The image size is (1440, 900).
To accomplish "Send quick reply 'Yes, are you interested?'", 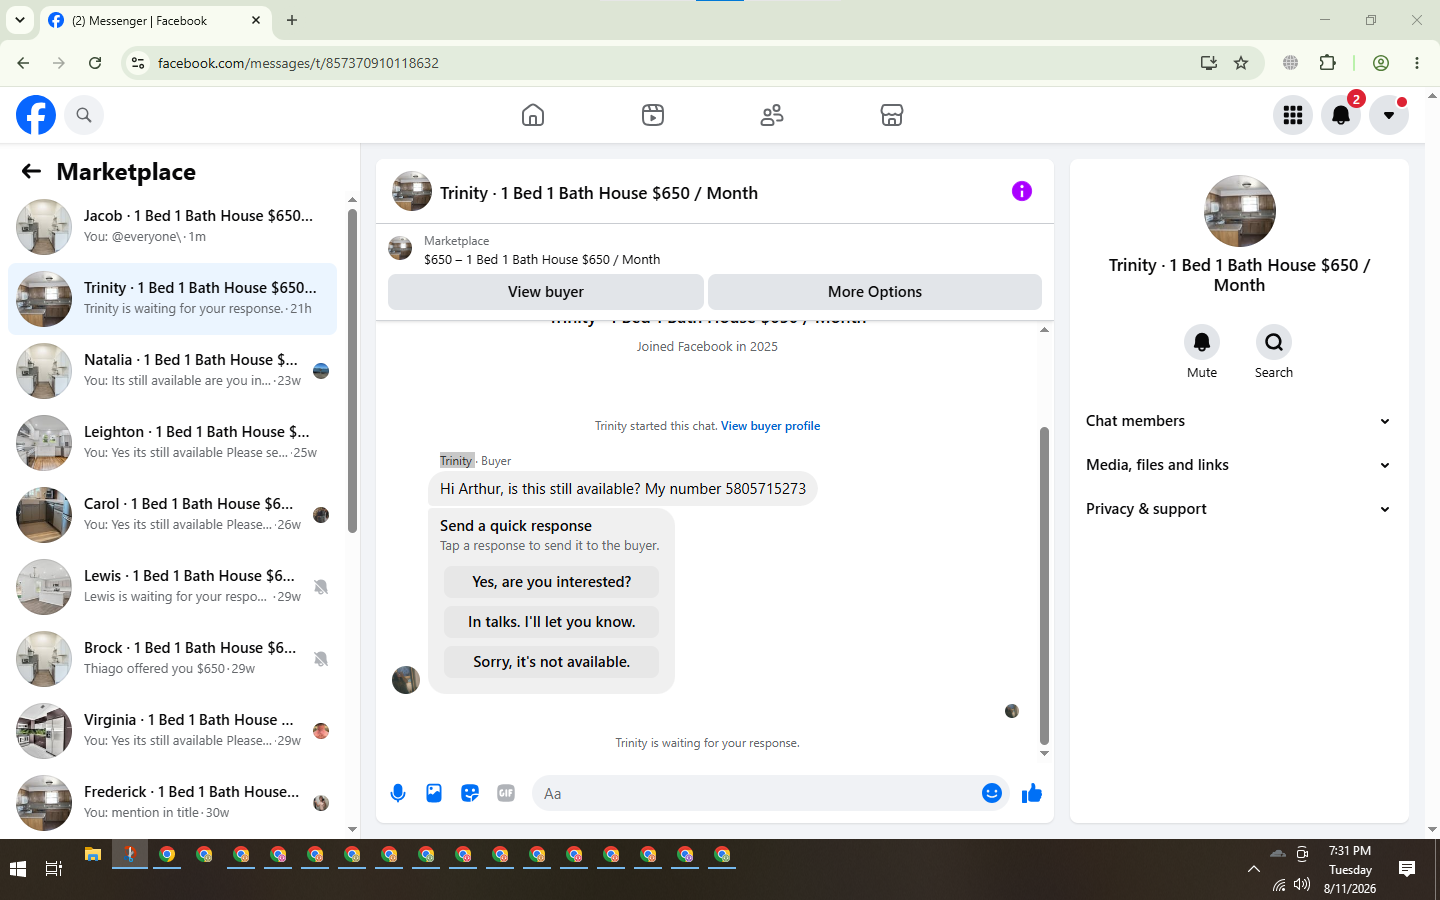I will pos(552,582).
